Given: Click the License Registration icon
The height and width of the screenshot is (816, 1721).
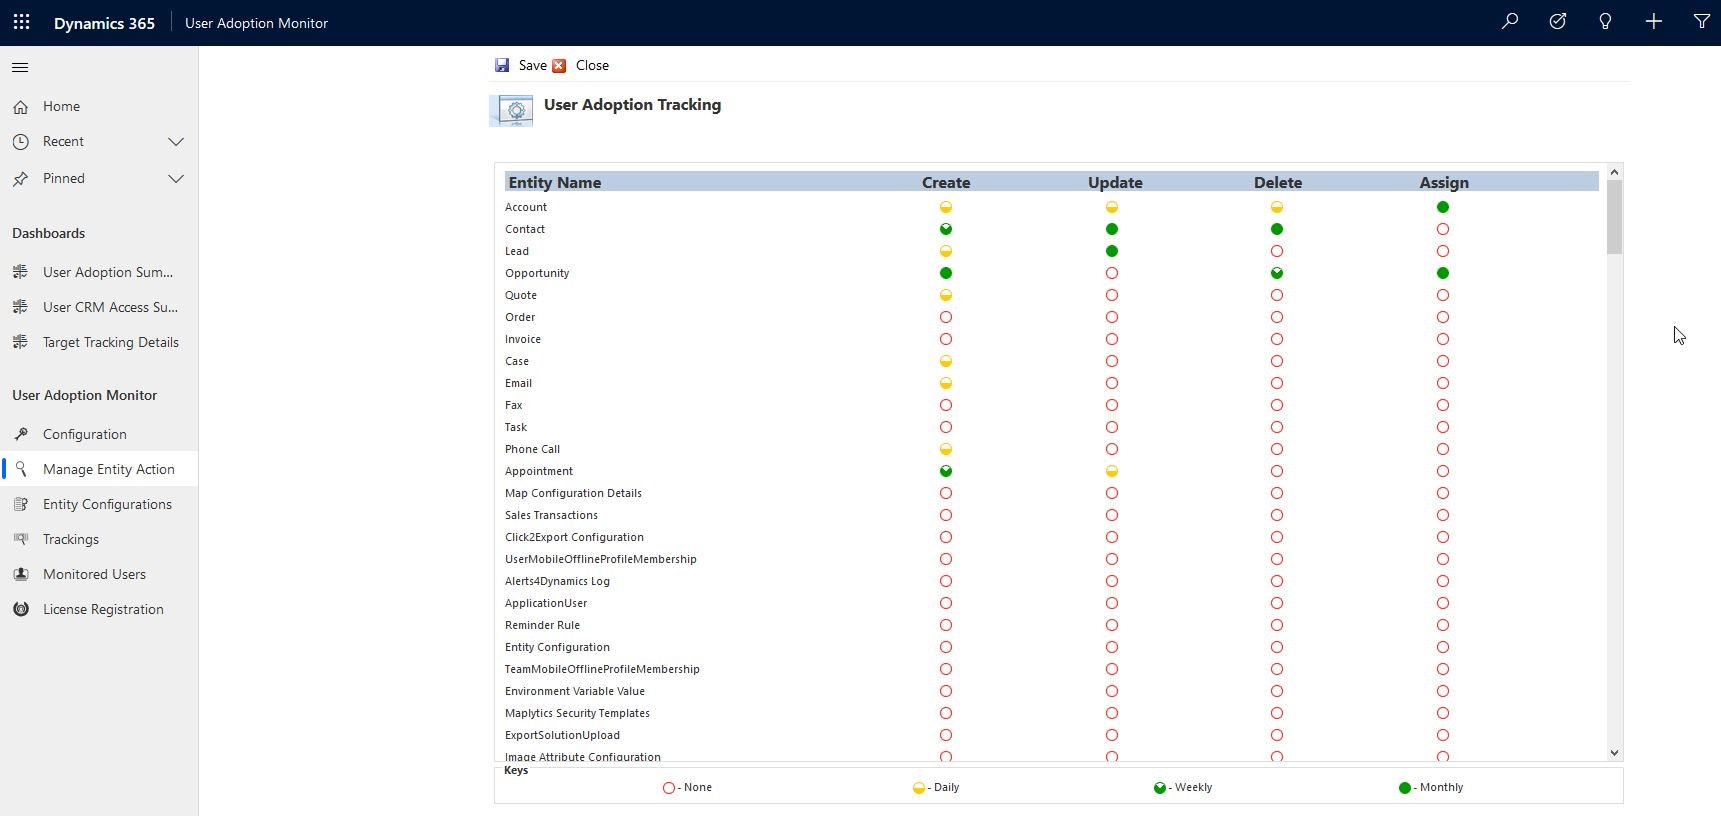Looking at the screenshot, I should (20, 609).
